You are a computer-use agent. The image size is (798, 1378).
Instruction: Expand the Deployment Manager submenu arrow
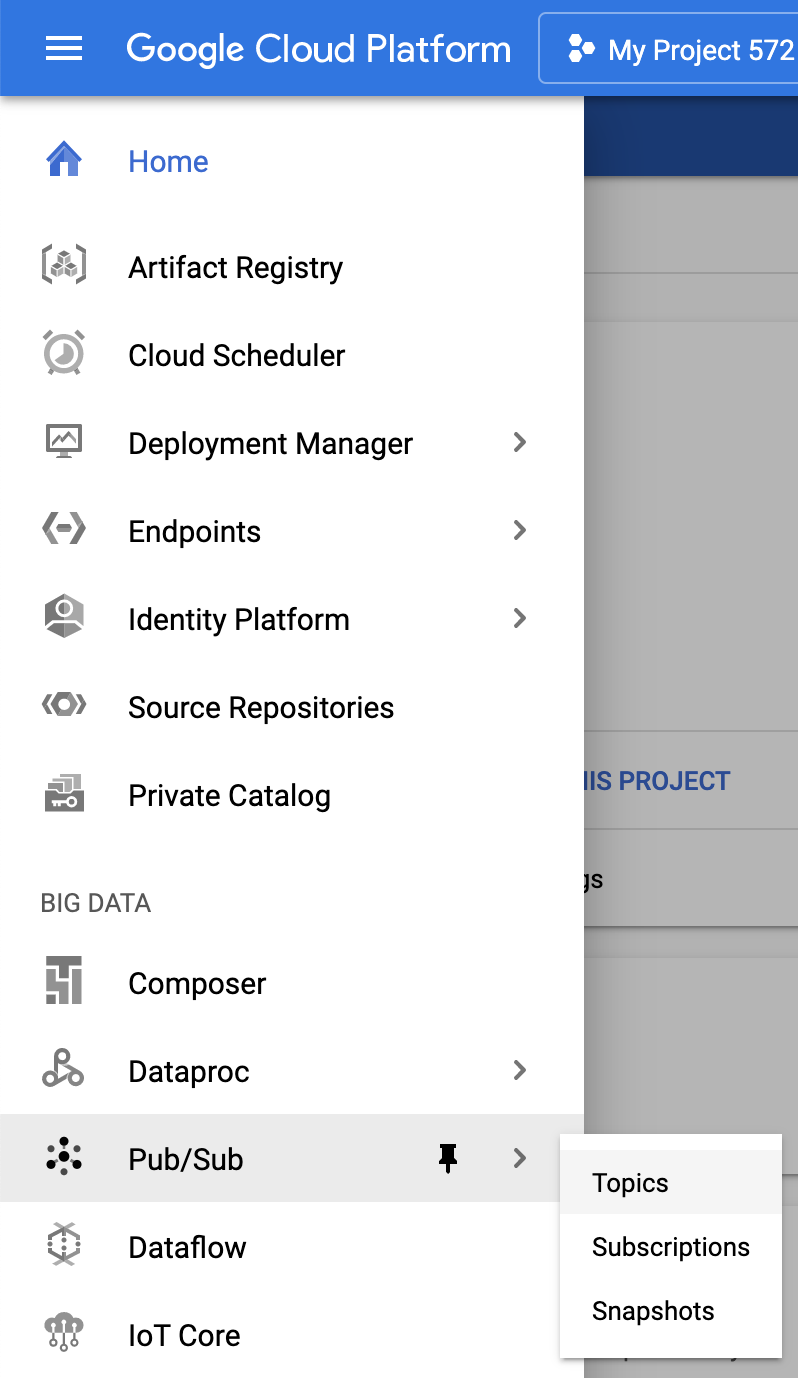(x=519, y=443)
